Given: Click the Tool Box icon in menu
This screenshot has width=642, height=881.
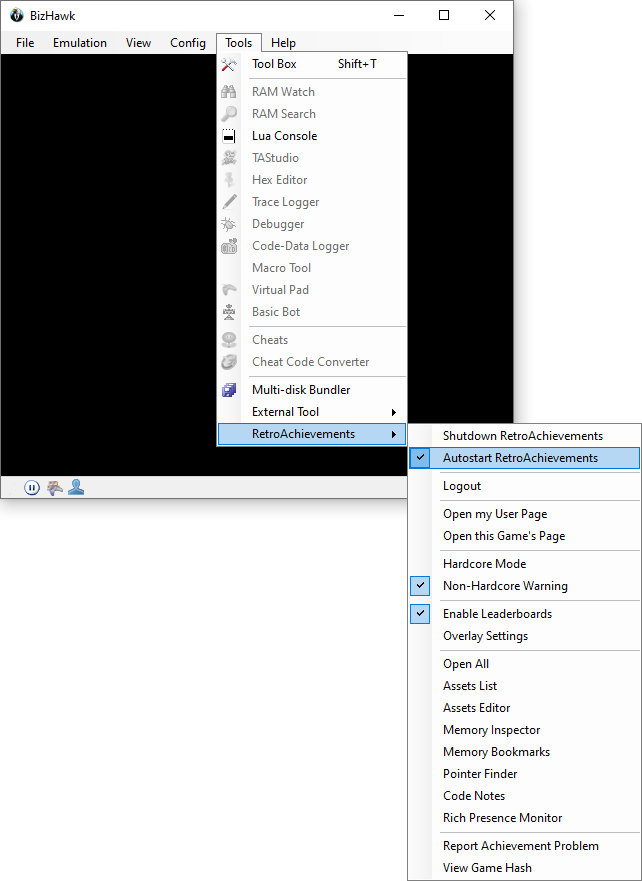Looking at the screenshot, I should (x=229, y=64).
